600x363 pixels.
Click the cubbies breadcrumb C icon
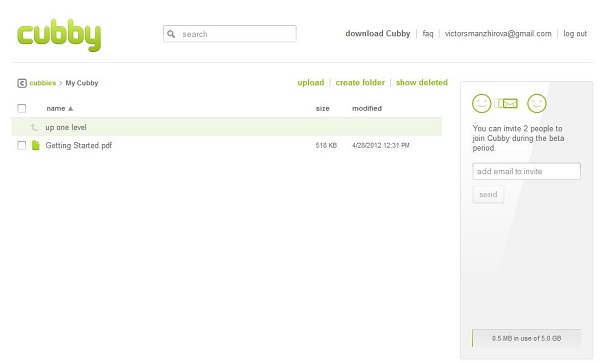22,83
